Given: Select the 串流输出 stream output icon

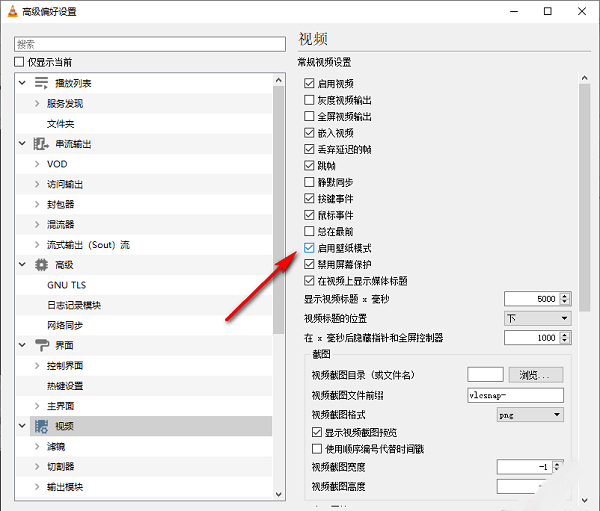Looking at the screenshot, I should (x=41, y=144).
